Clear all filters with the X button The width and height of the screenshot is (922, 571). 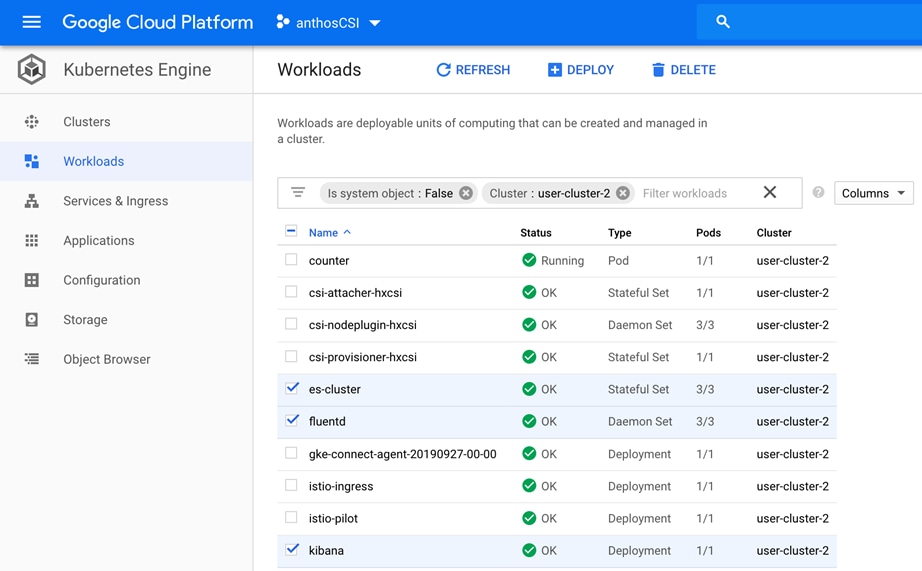(770, 192)
